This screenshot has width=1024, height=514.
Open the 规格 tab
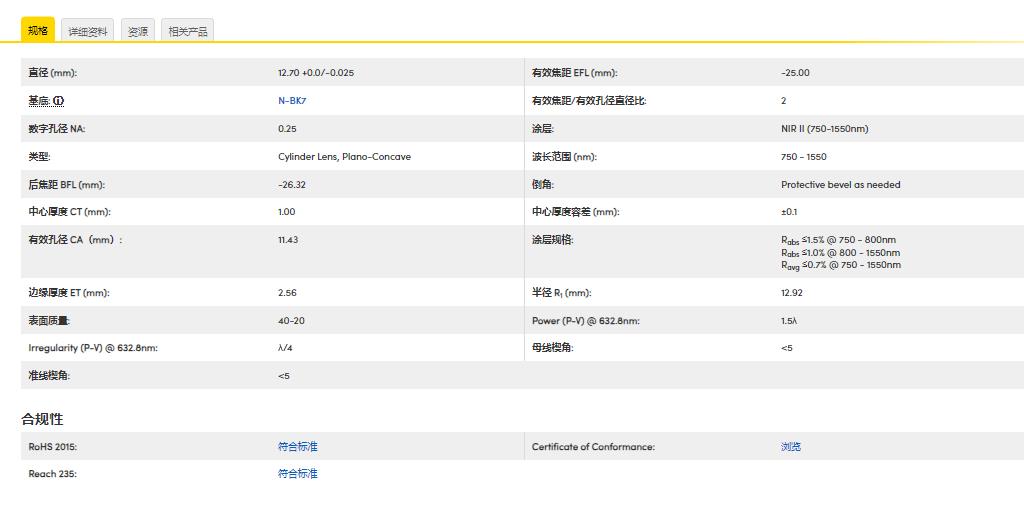click(38, 30)
